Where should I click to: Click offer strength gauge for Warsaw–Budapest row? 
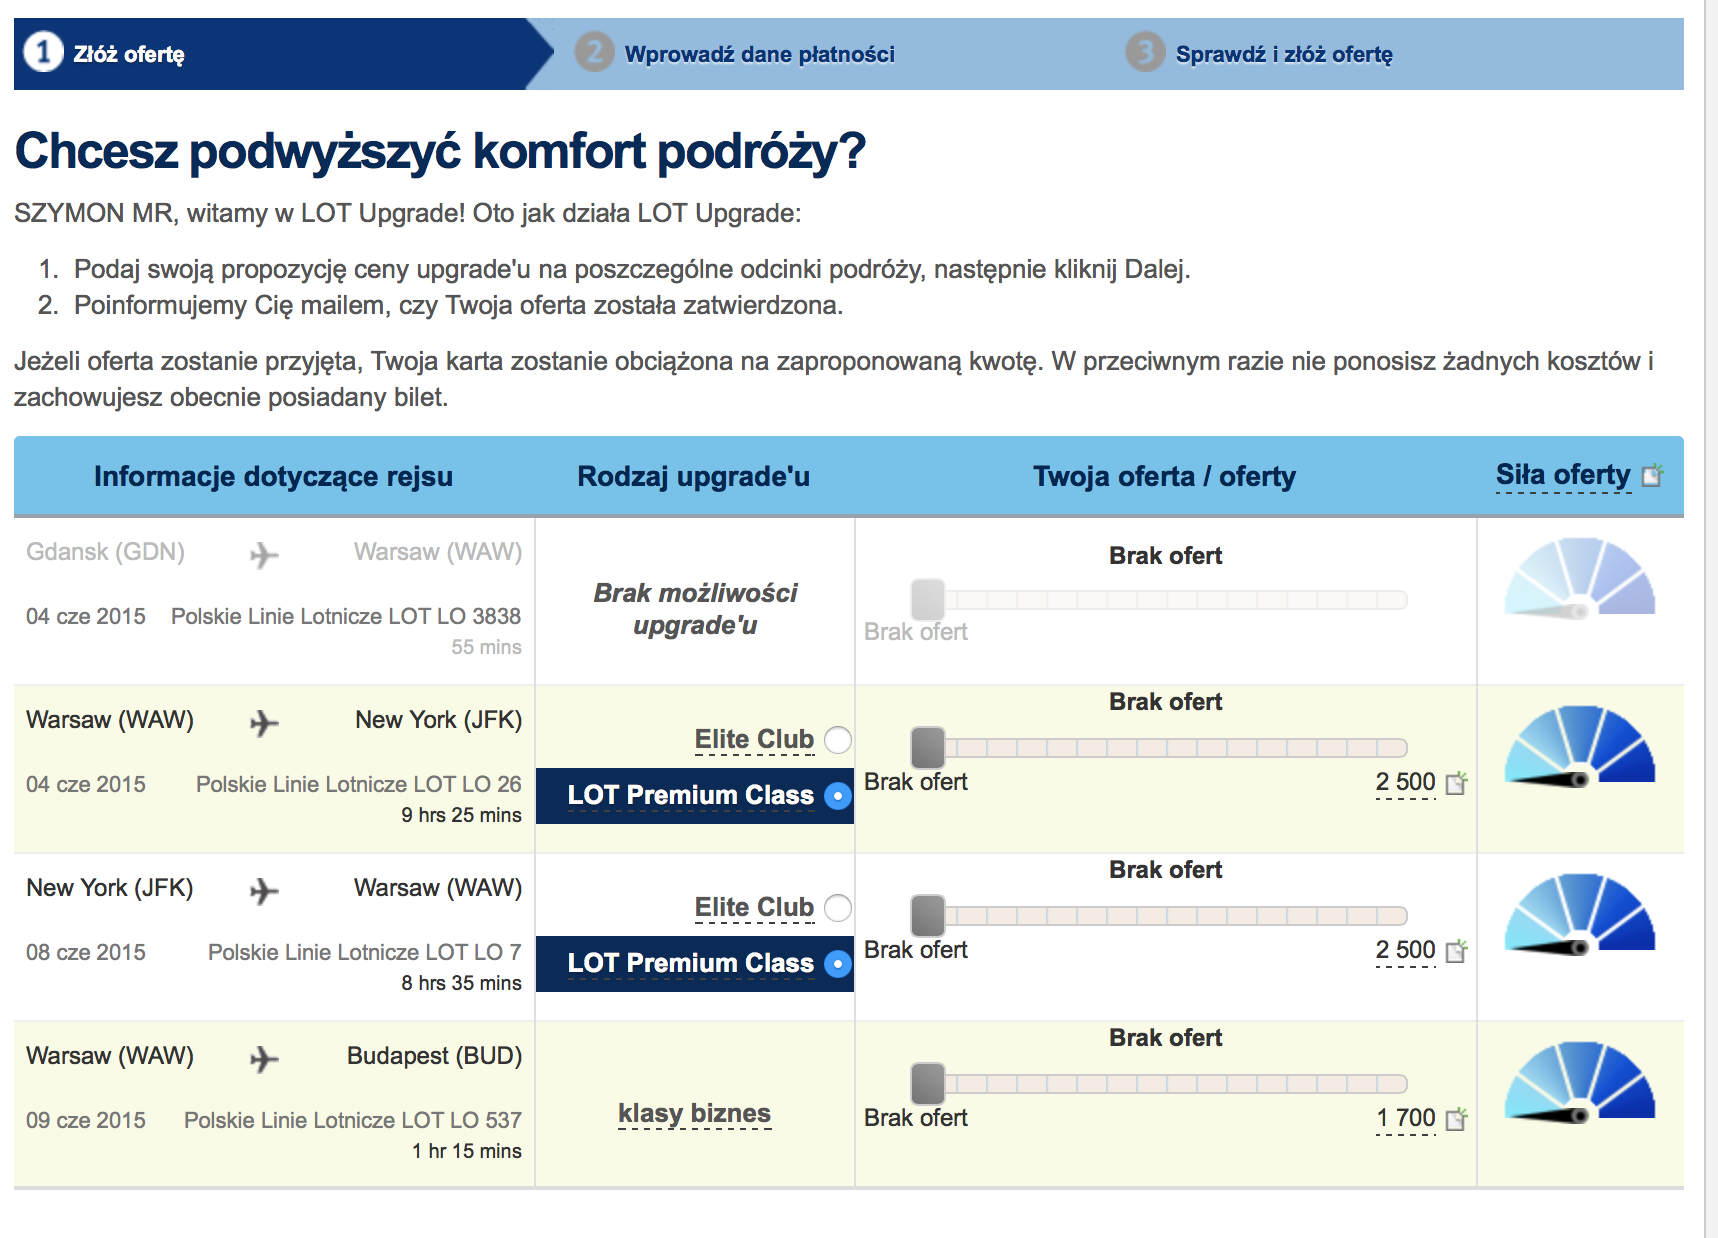pos(1580,1083)
